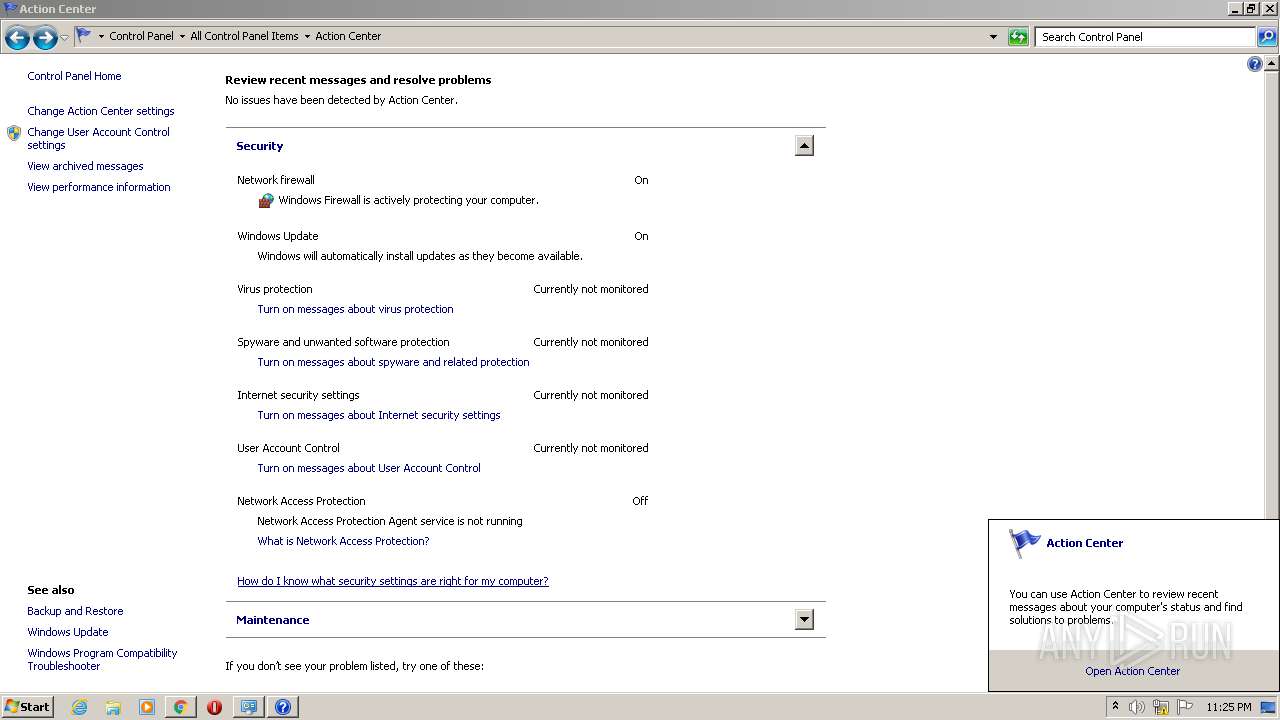Click the UAC shield icon in the sidebar
Screen dimensions: 1280x720
click(x=14, y=133)
